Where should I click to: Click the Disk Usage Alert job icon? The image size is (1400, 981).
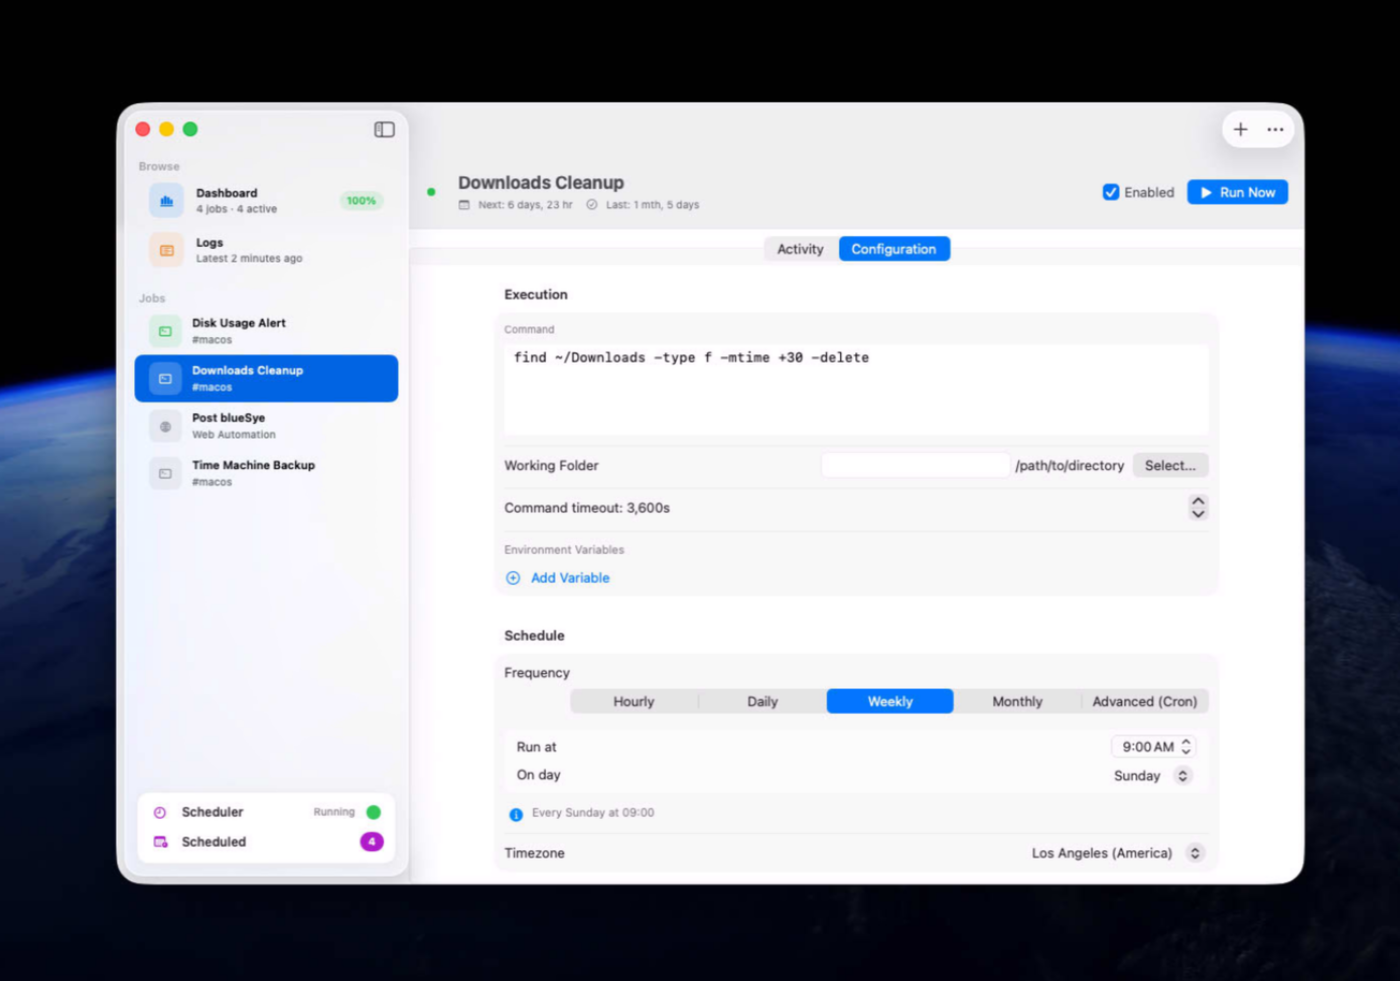[165, 331]
